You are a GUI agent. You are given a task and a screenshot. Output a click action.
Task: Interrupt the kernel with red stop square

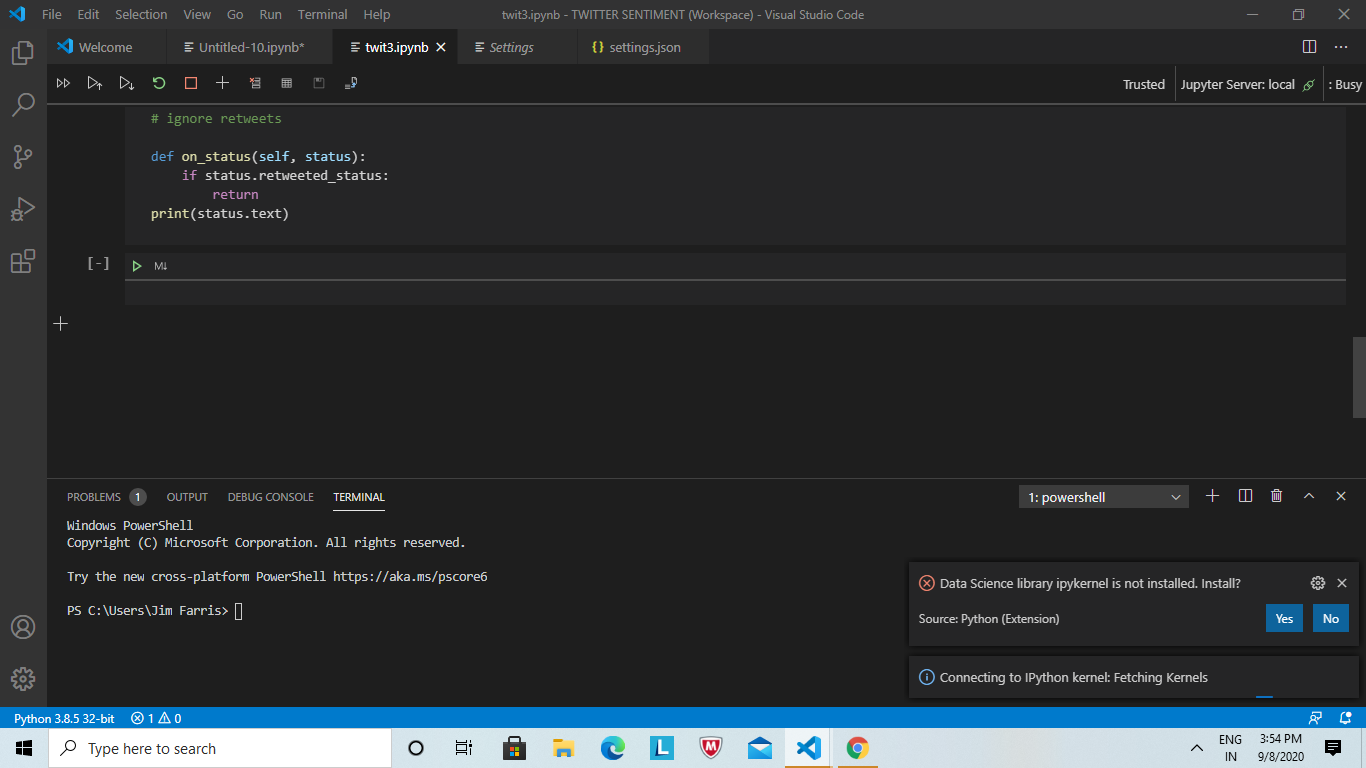coord(191,84)
